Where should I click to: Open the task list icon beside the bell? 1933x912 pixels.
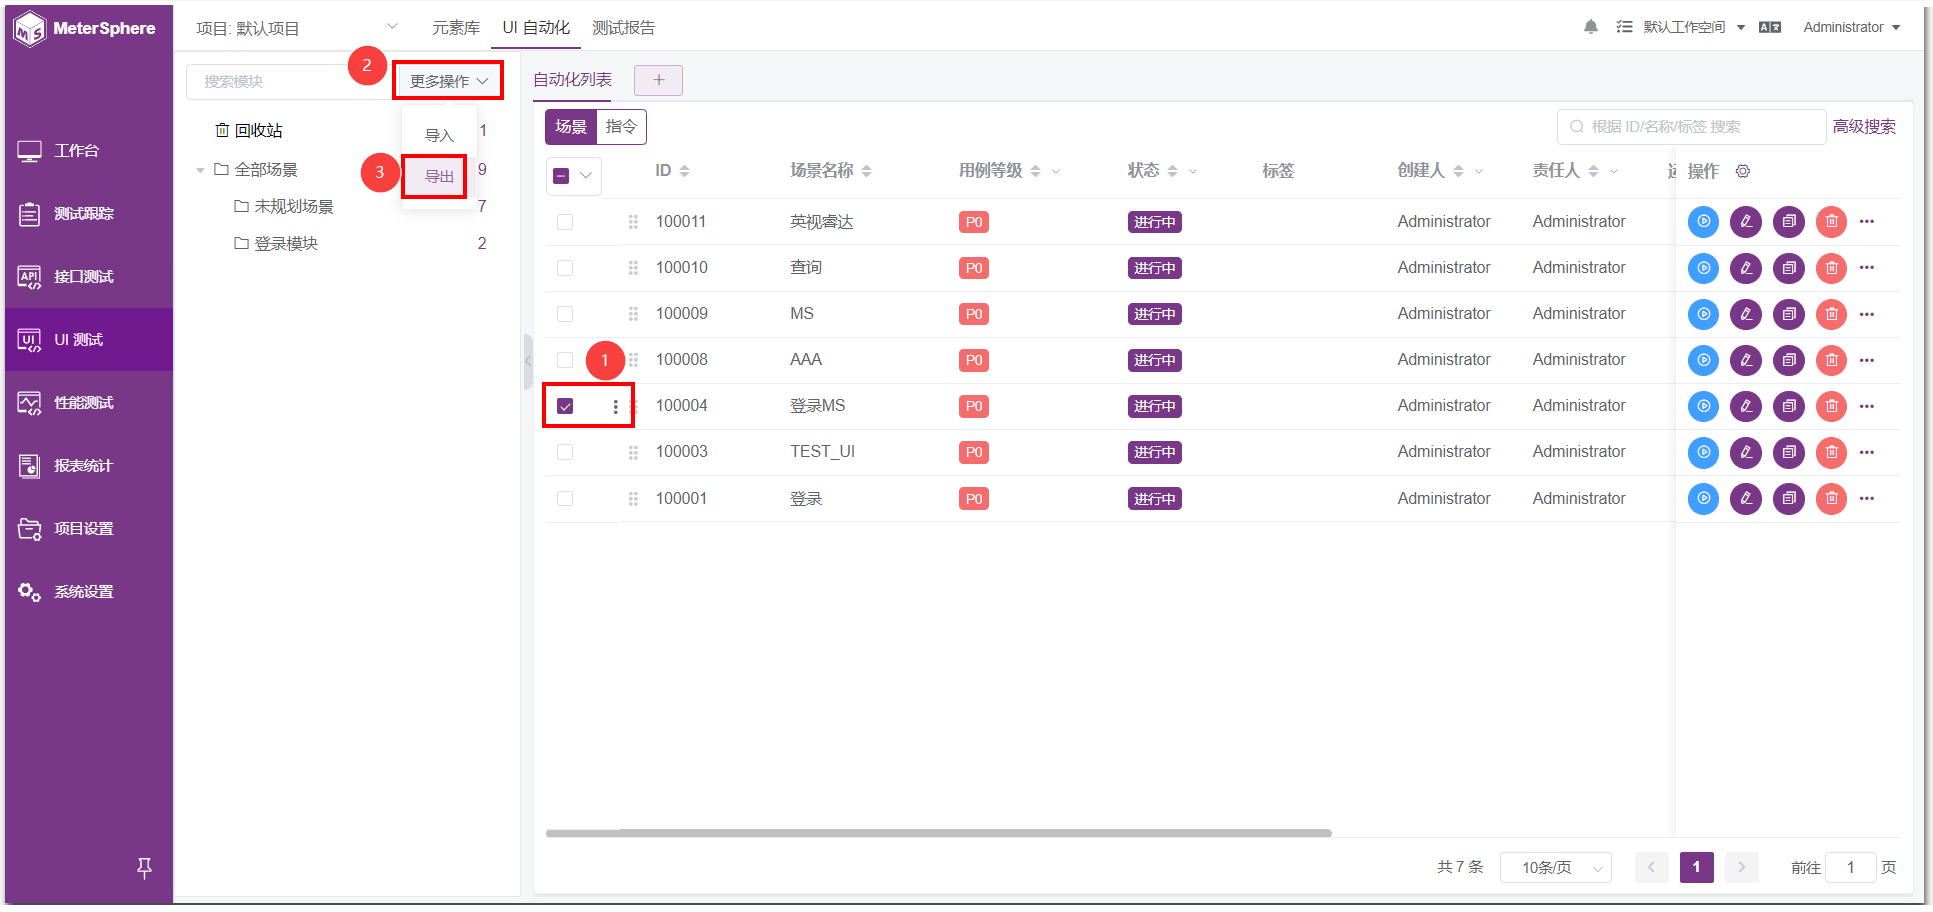click(x=1624, y=27)
